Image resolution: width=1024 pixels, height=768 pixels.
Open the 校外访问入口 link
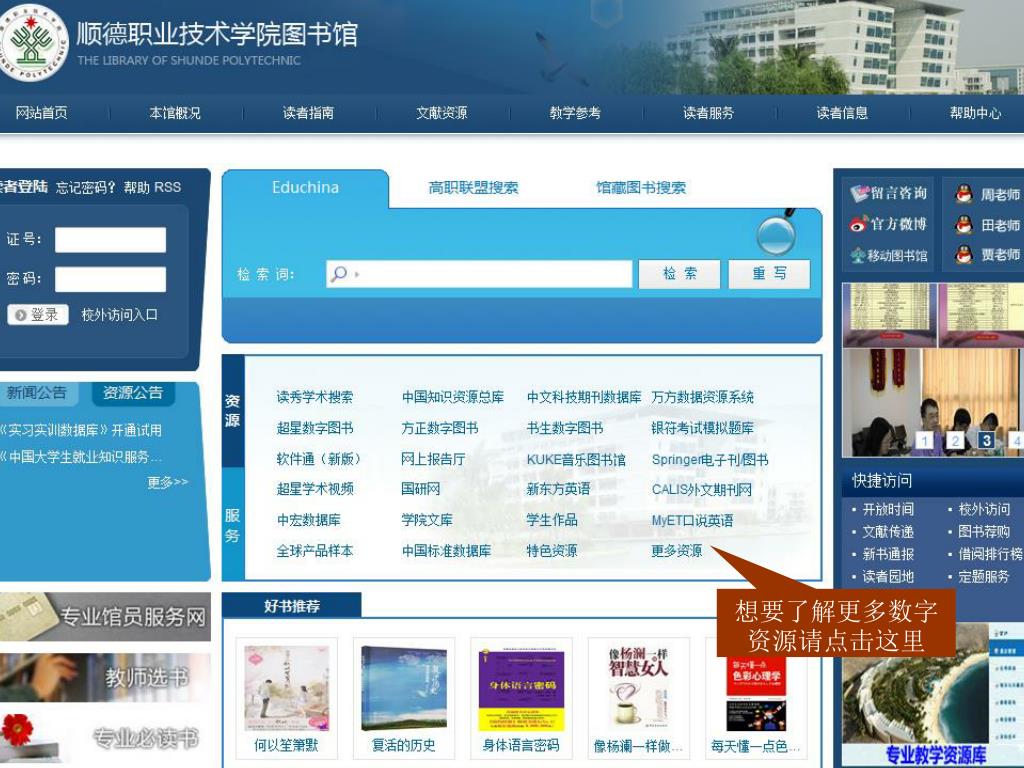pyautogui.click(x=120, y=315)
